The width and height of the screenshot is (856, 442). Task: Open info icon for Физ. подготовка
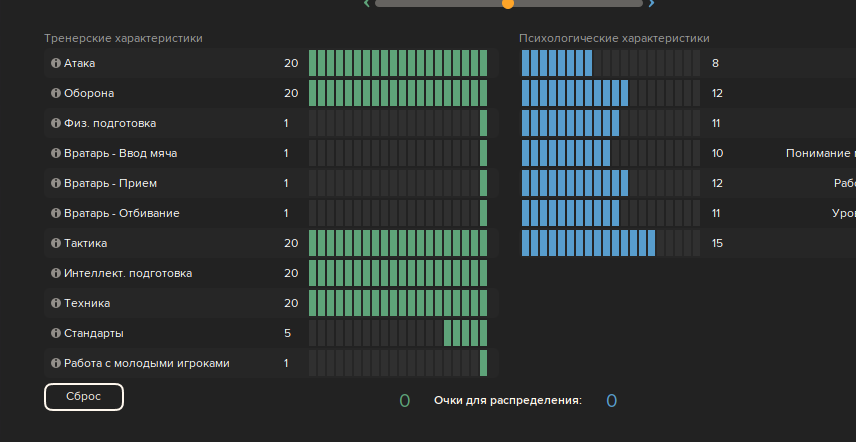55,123
